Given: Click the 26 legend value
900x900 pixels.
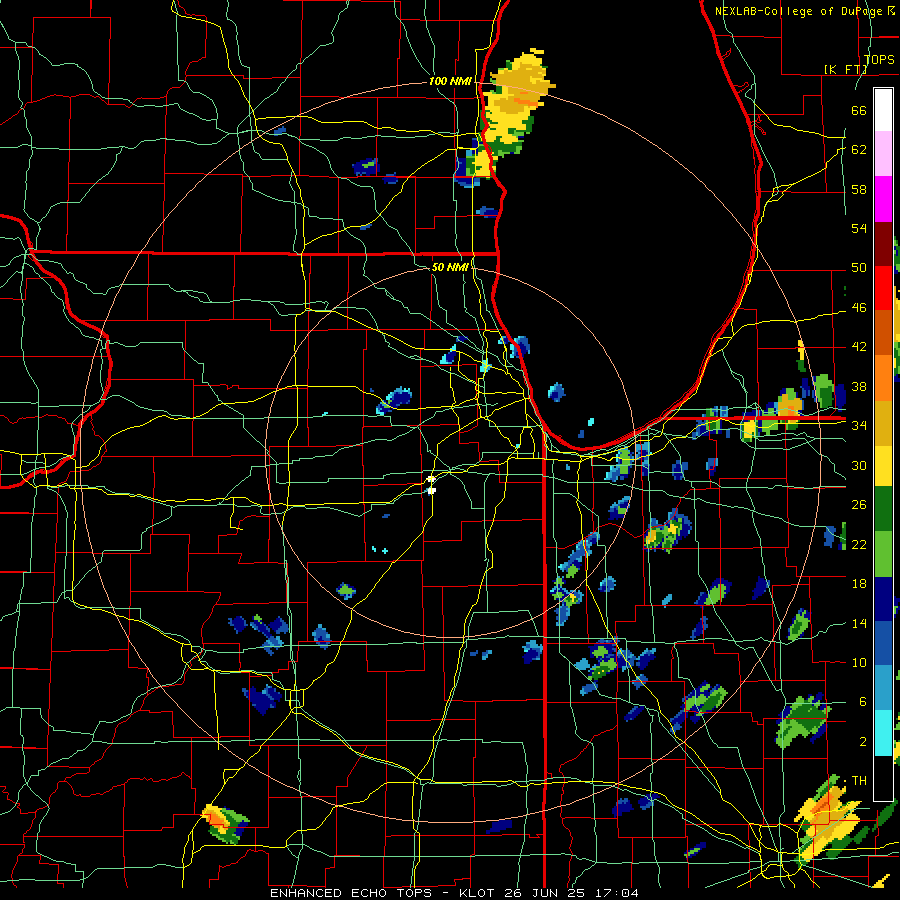Looking at the screenshot, I should (x=859, y=505).
